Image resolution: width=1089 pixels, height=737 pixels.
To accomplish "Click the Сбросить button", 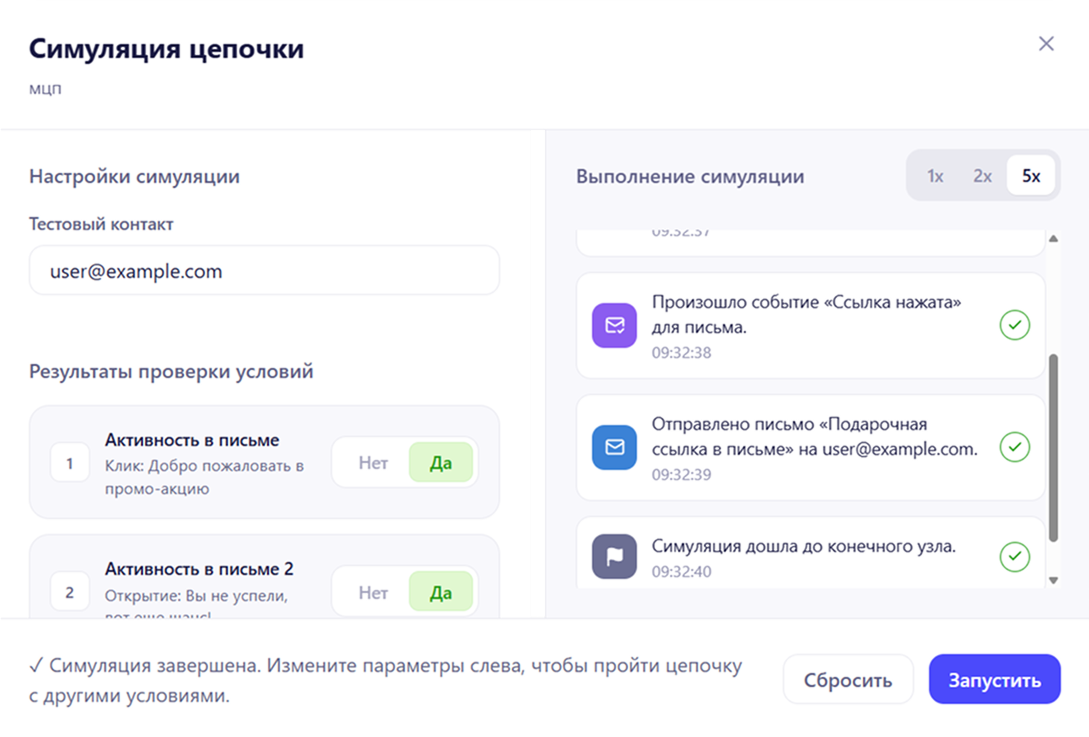I will tap(848, 679).
